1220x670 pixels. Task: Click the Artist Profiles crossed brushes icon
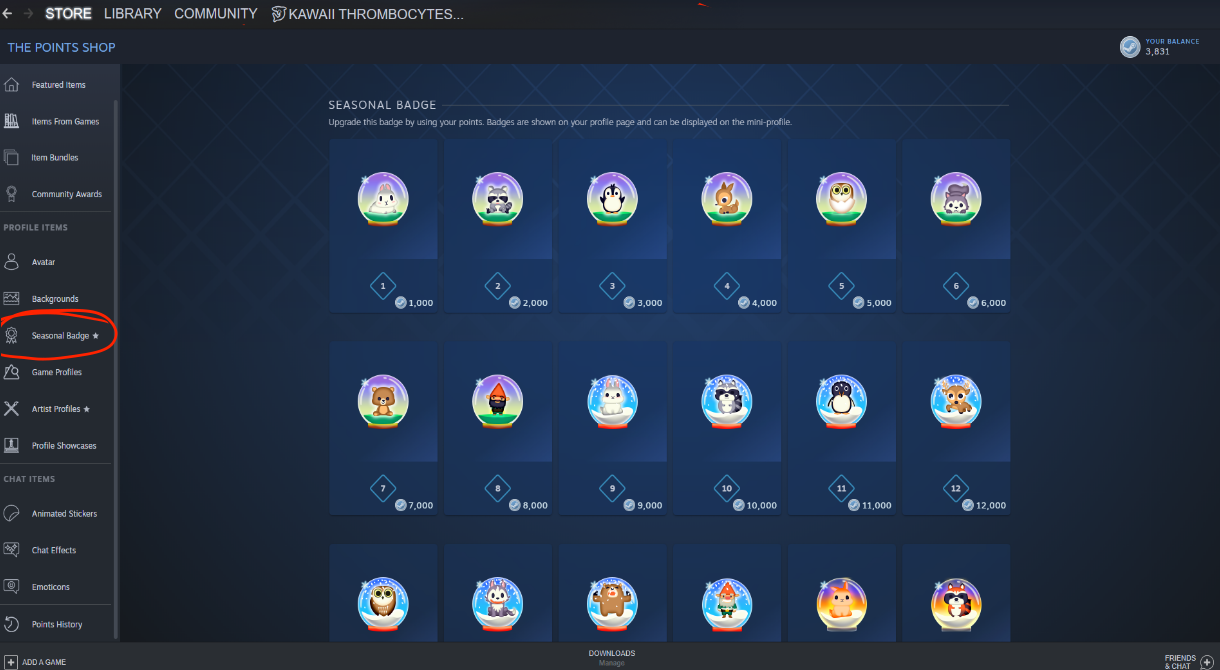12,408
